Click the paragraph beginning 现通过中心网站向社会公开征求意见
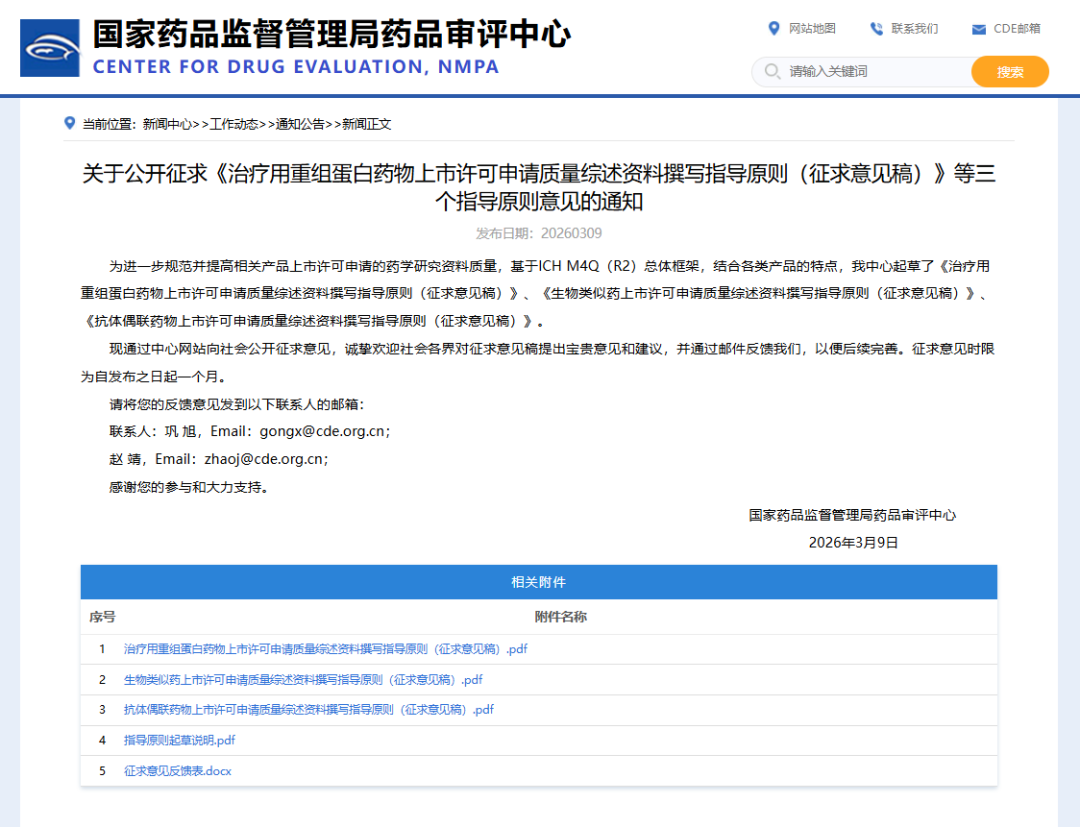 538,363
